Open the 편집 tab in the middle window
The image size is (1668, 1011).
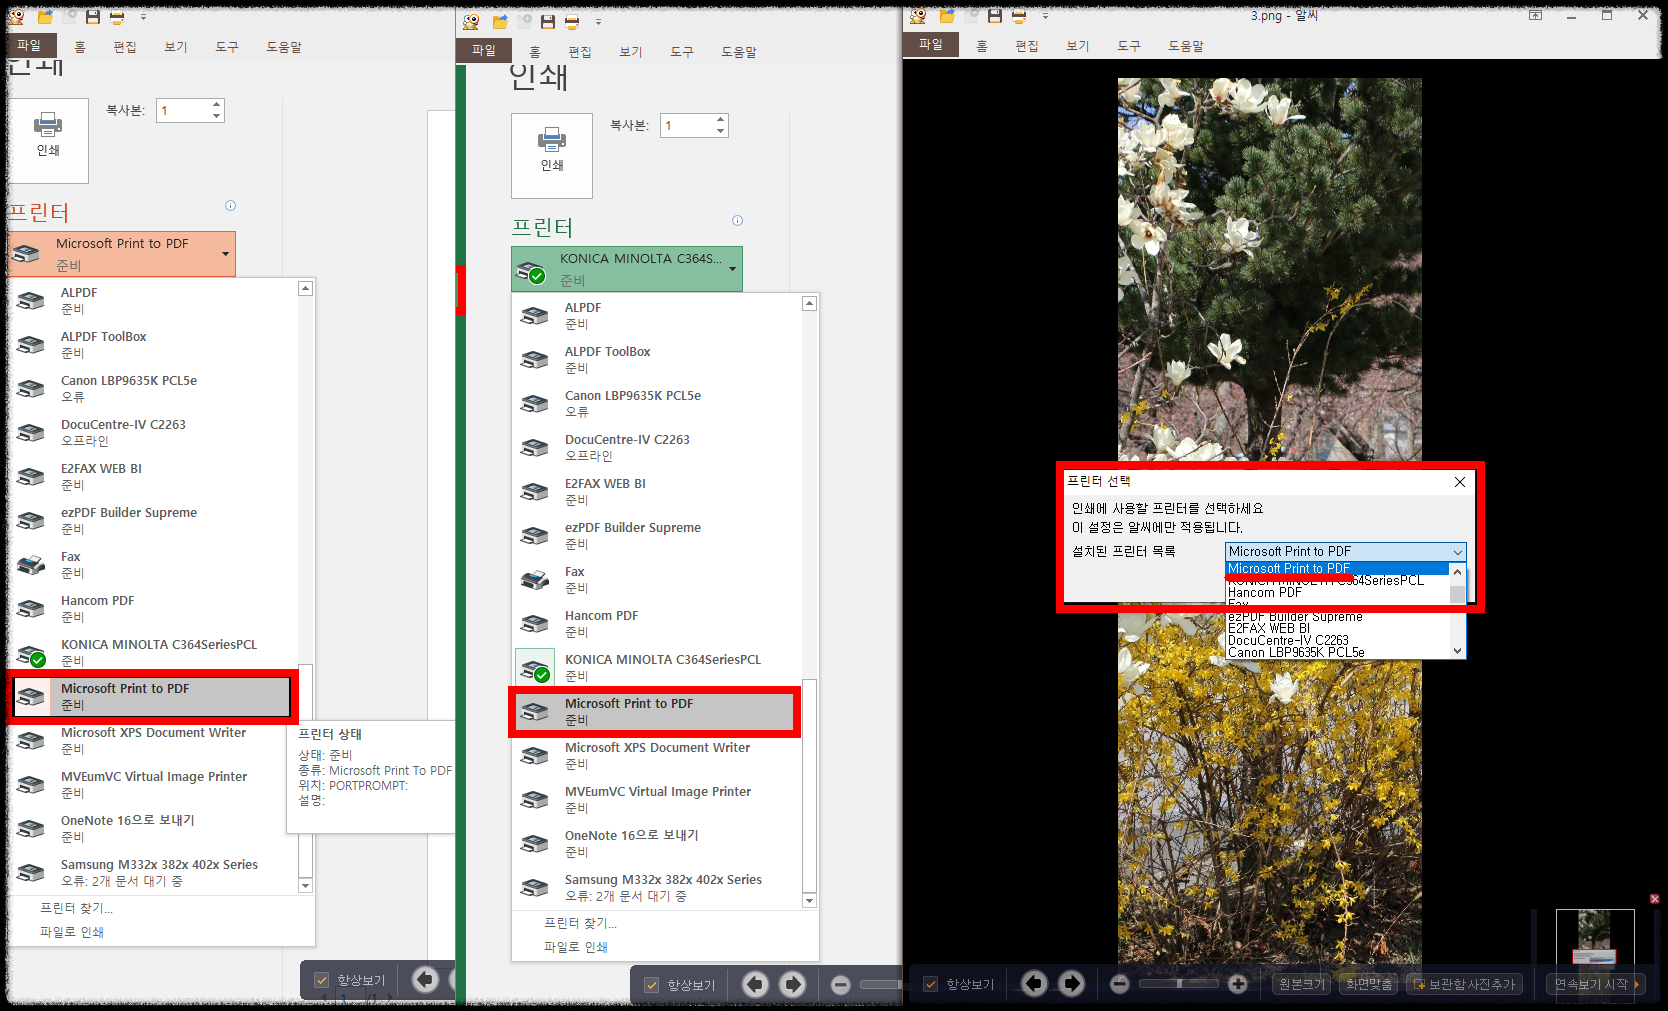point(580,52)
